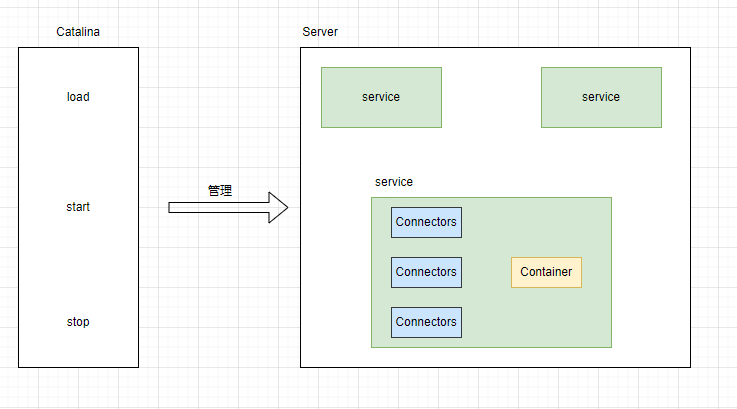Select the yellow Container box
737x409 pixels.
pos(546,272)
